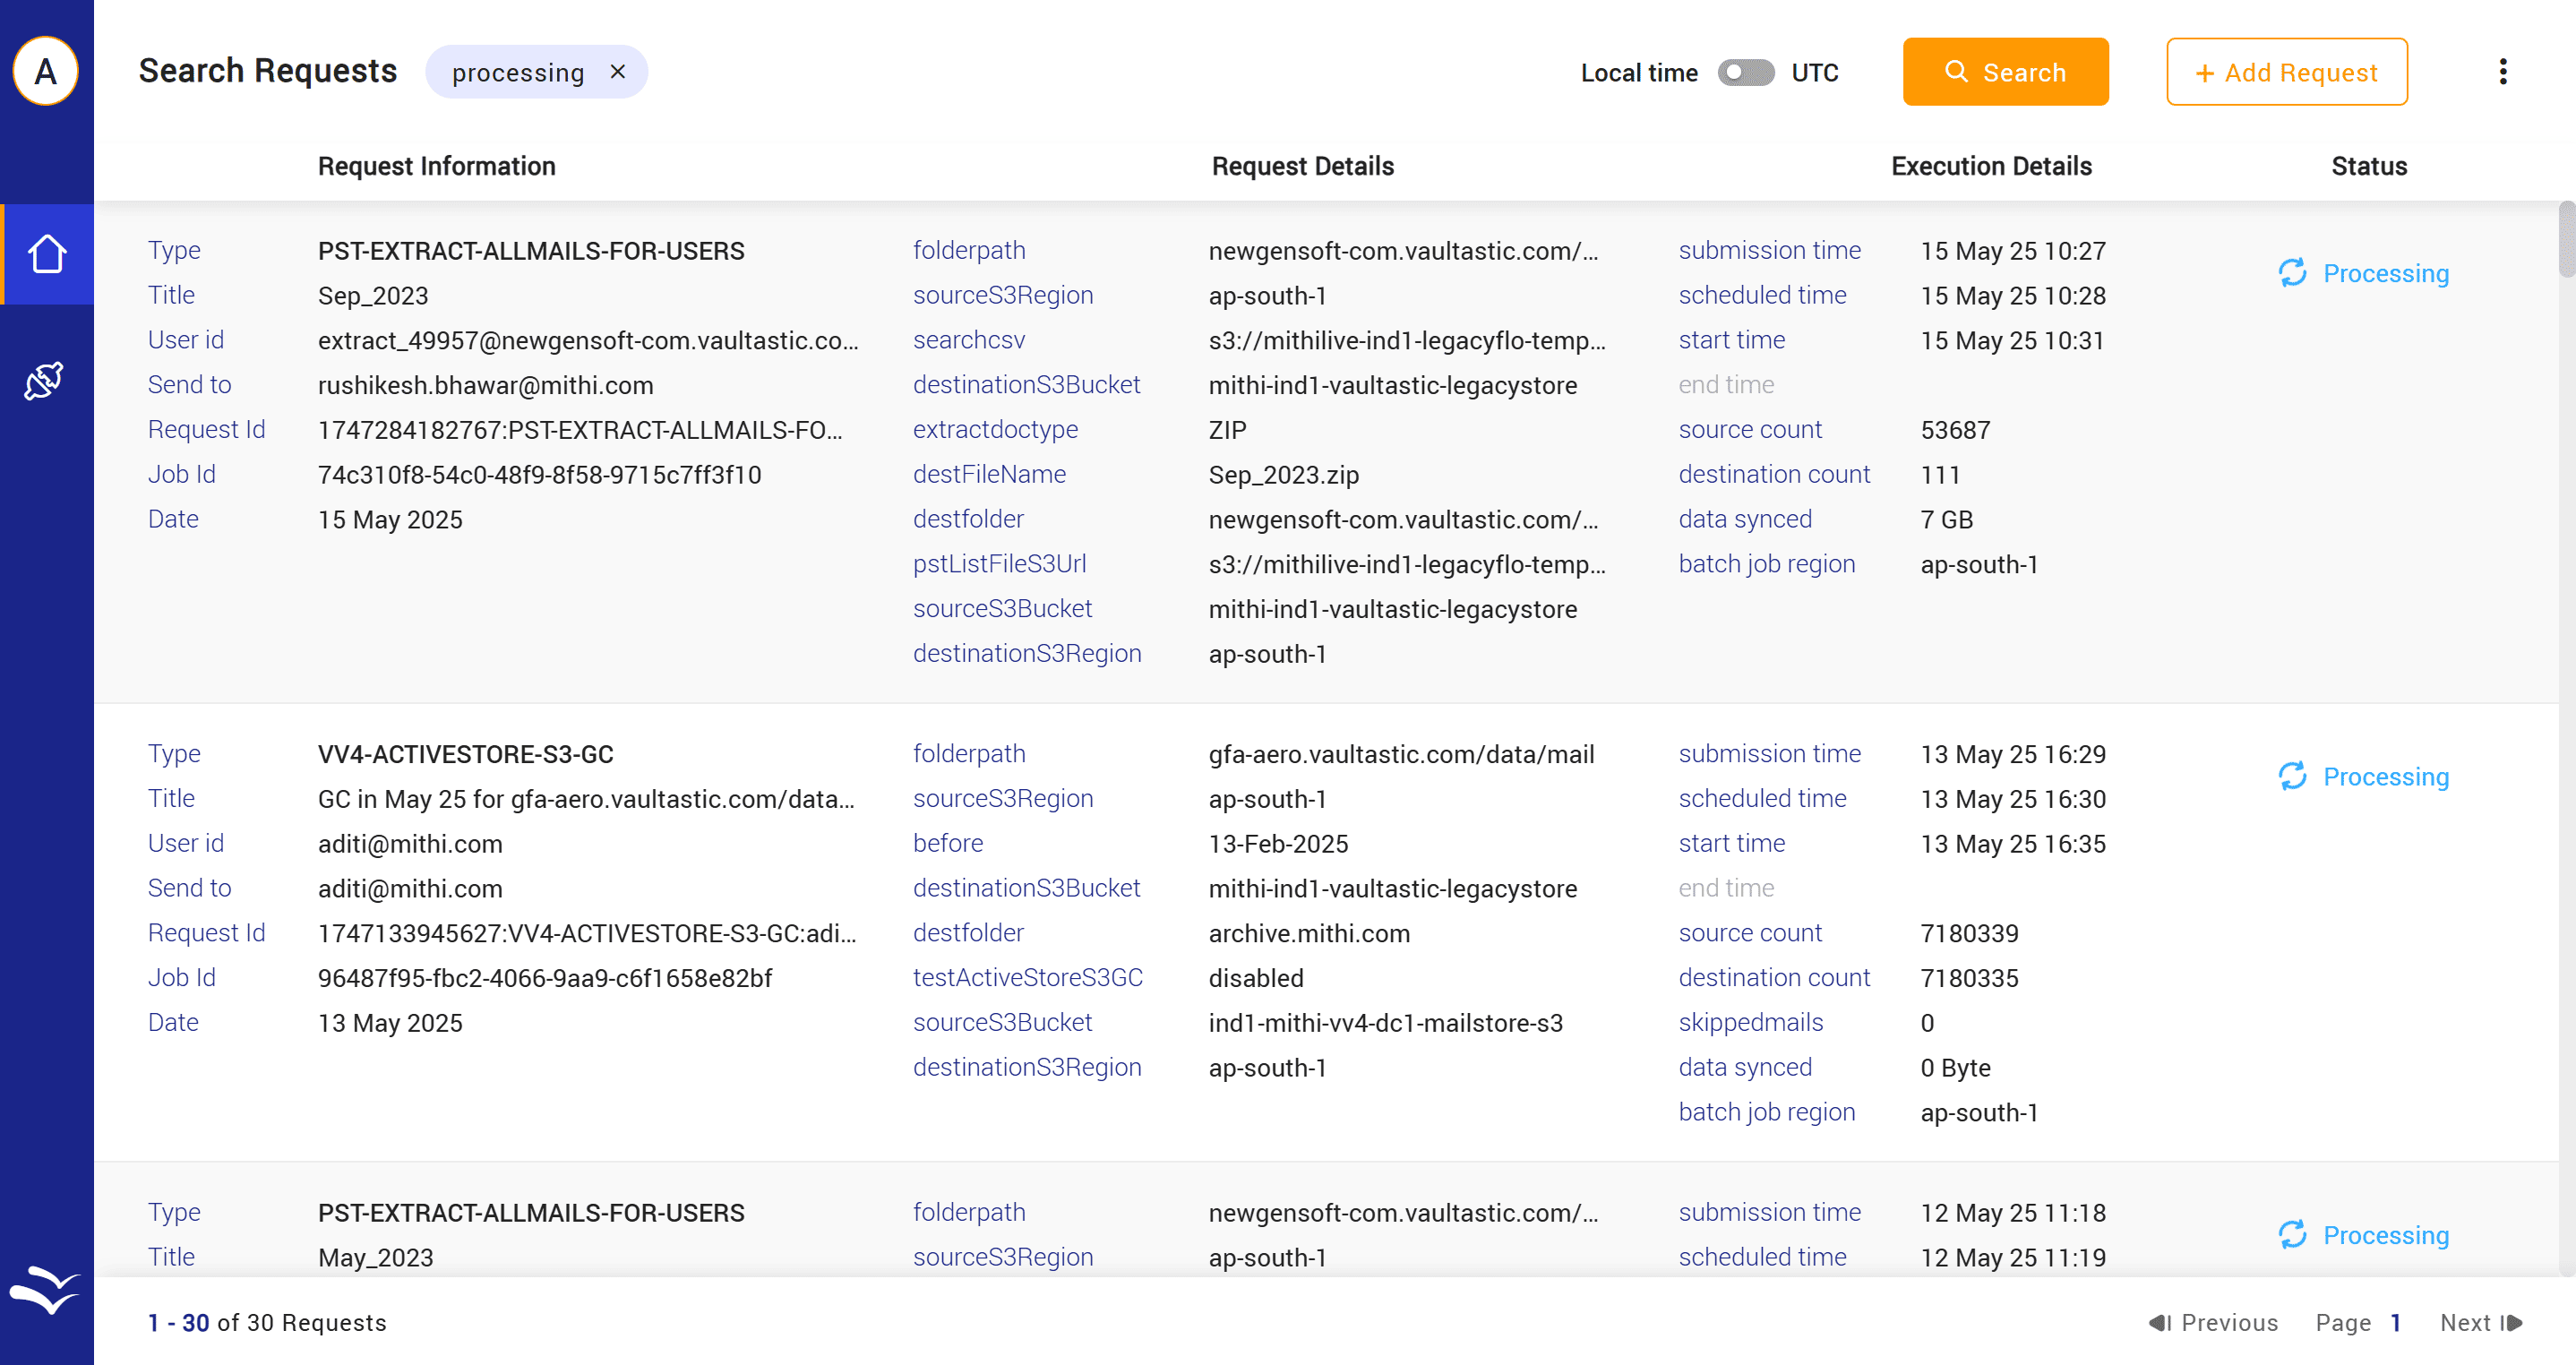Remove the processing filter chip
The height and width of the screenshot is (1365, 2576).
click(x=618, y=72)
